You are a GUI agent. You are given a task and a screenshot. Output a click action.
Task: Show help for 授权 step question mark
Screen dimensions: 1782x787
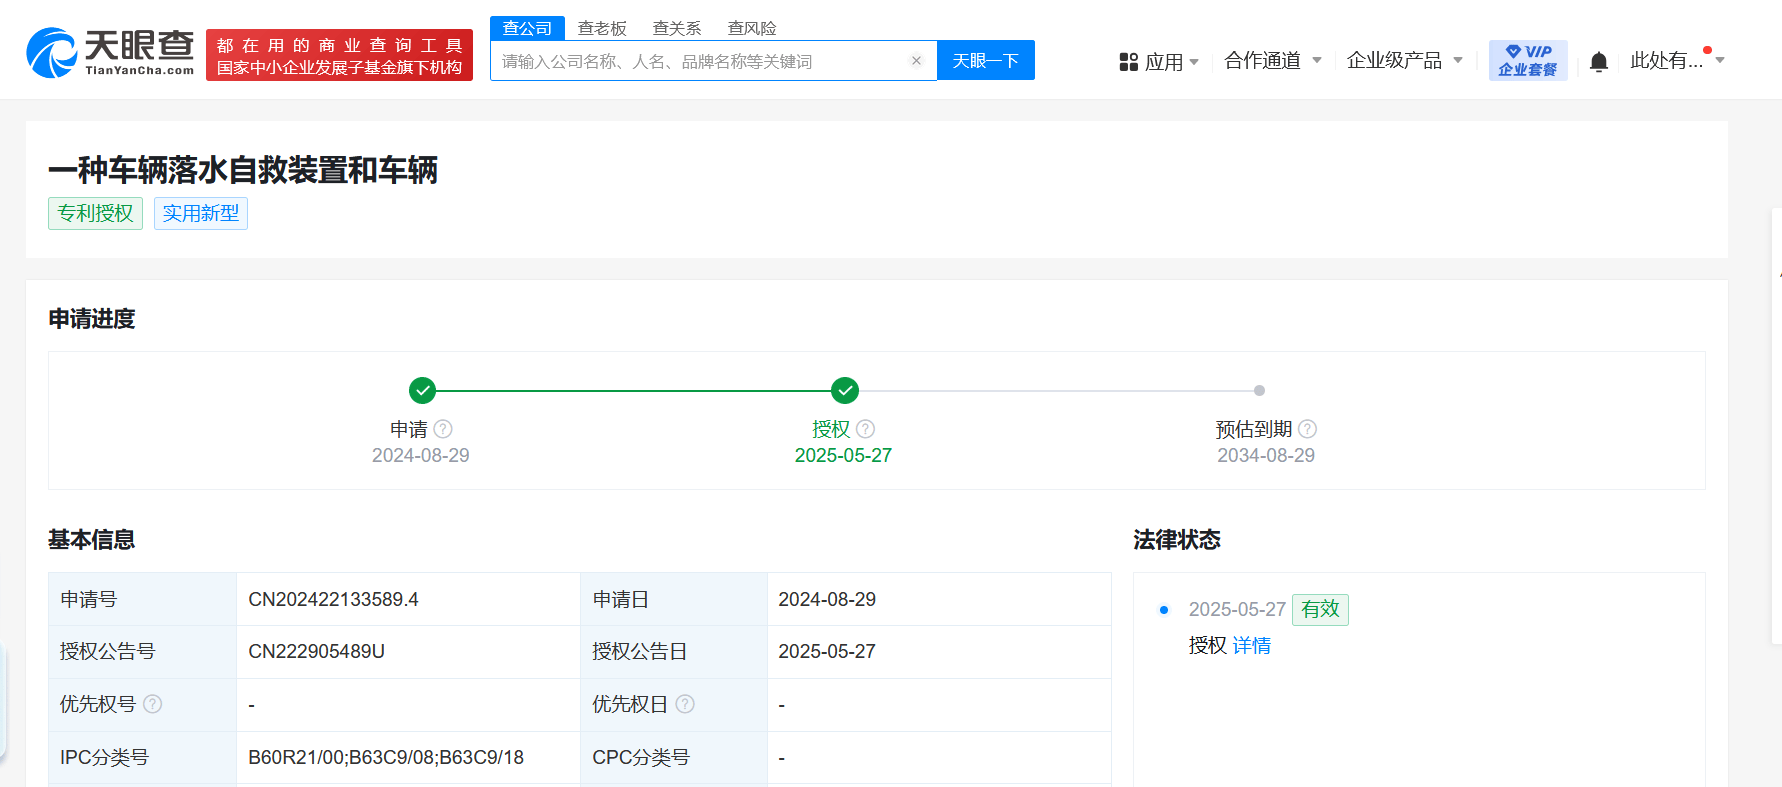pos(866,429)
